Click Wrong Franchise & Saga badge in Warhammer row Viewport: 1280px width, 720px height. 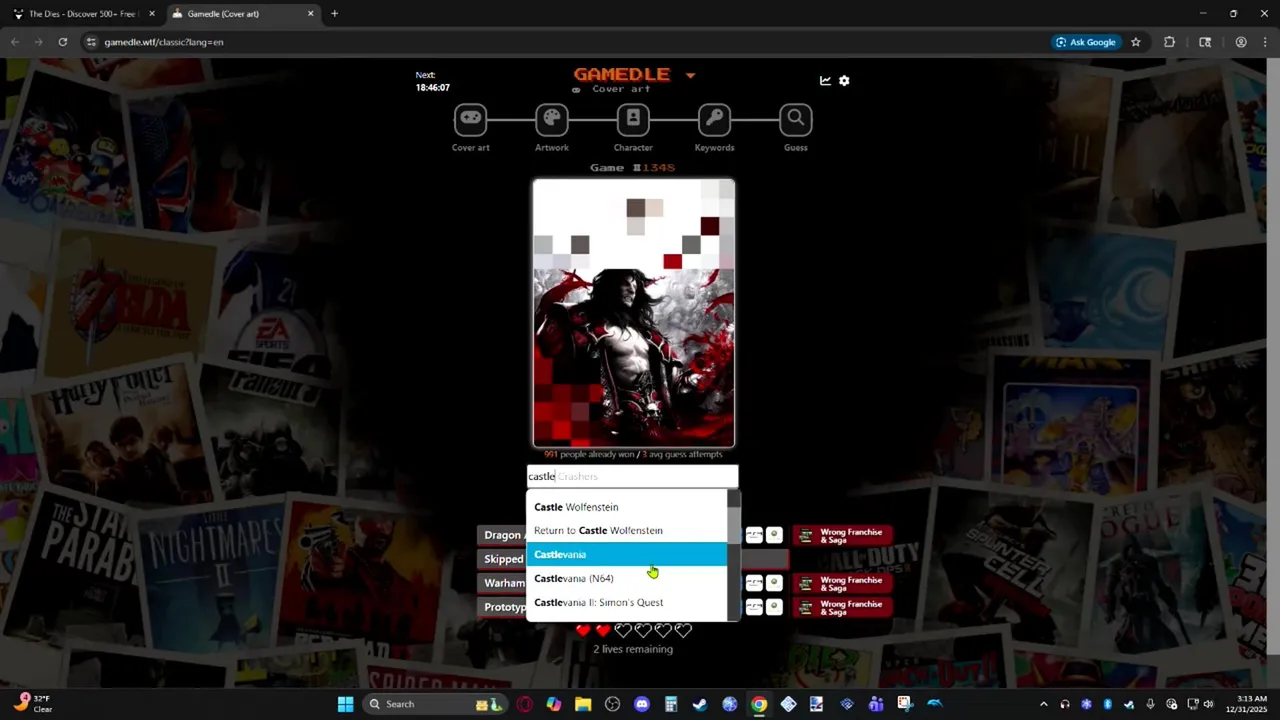[842, 583]
